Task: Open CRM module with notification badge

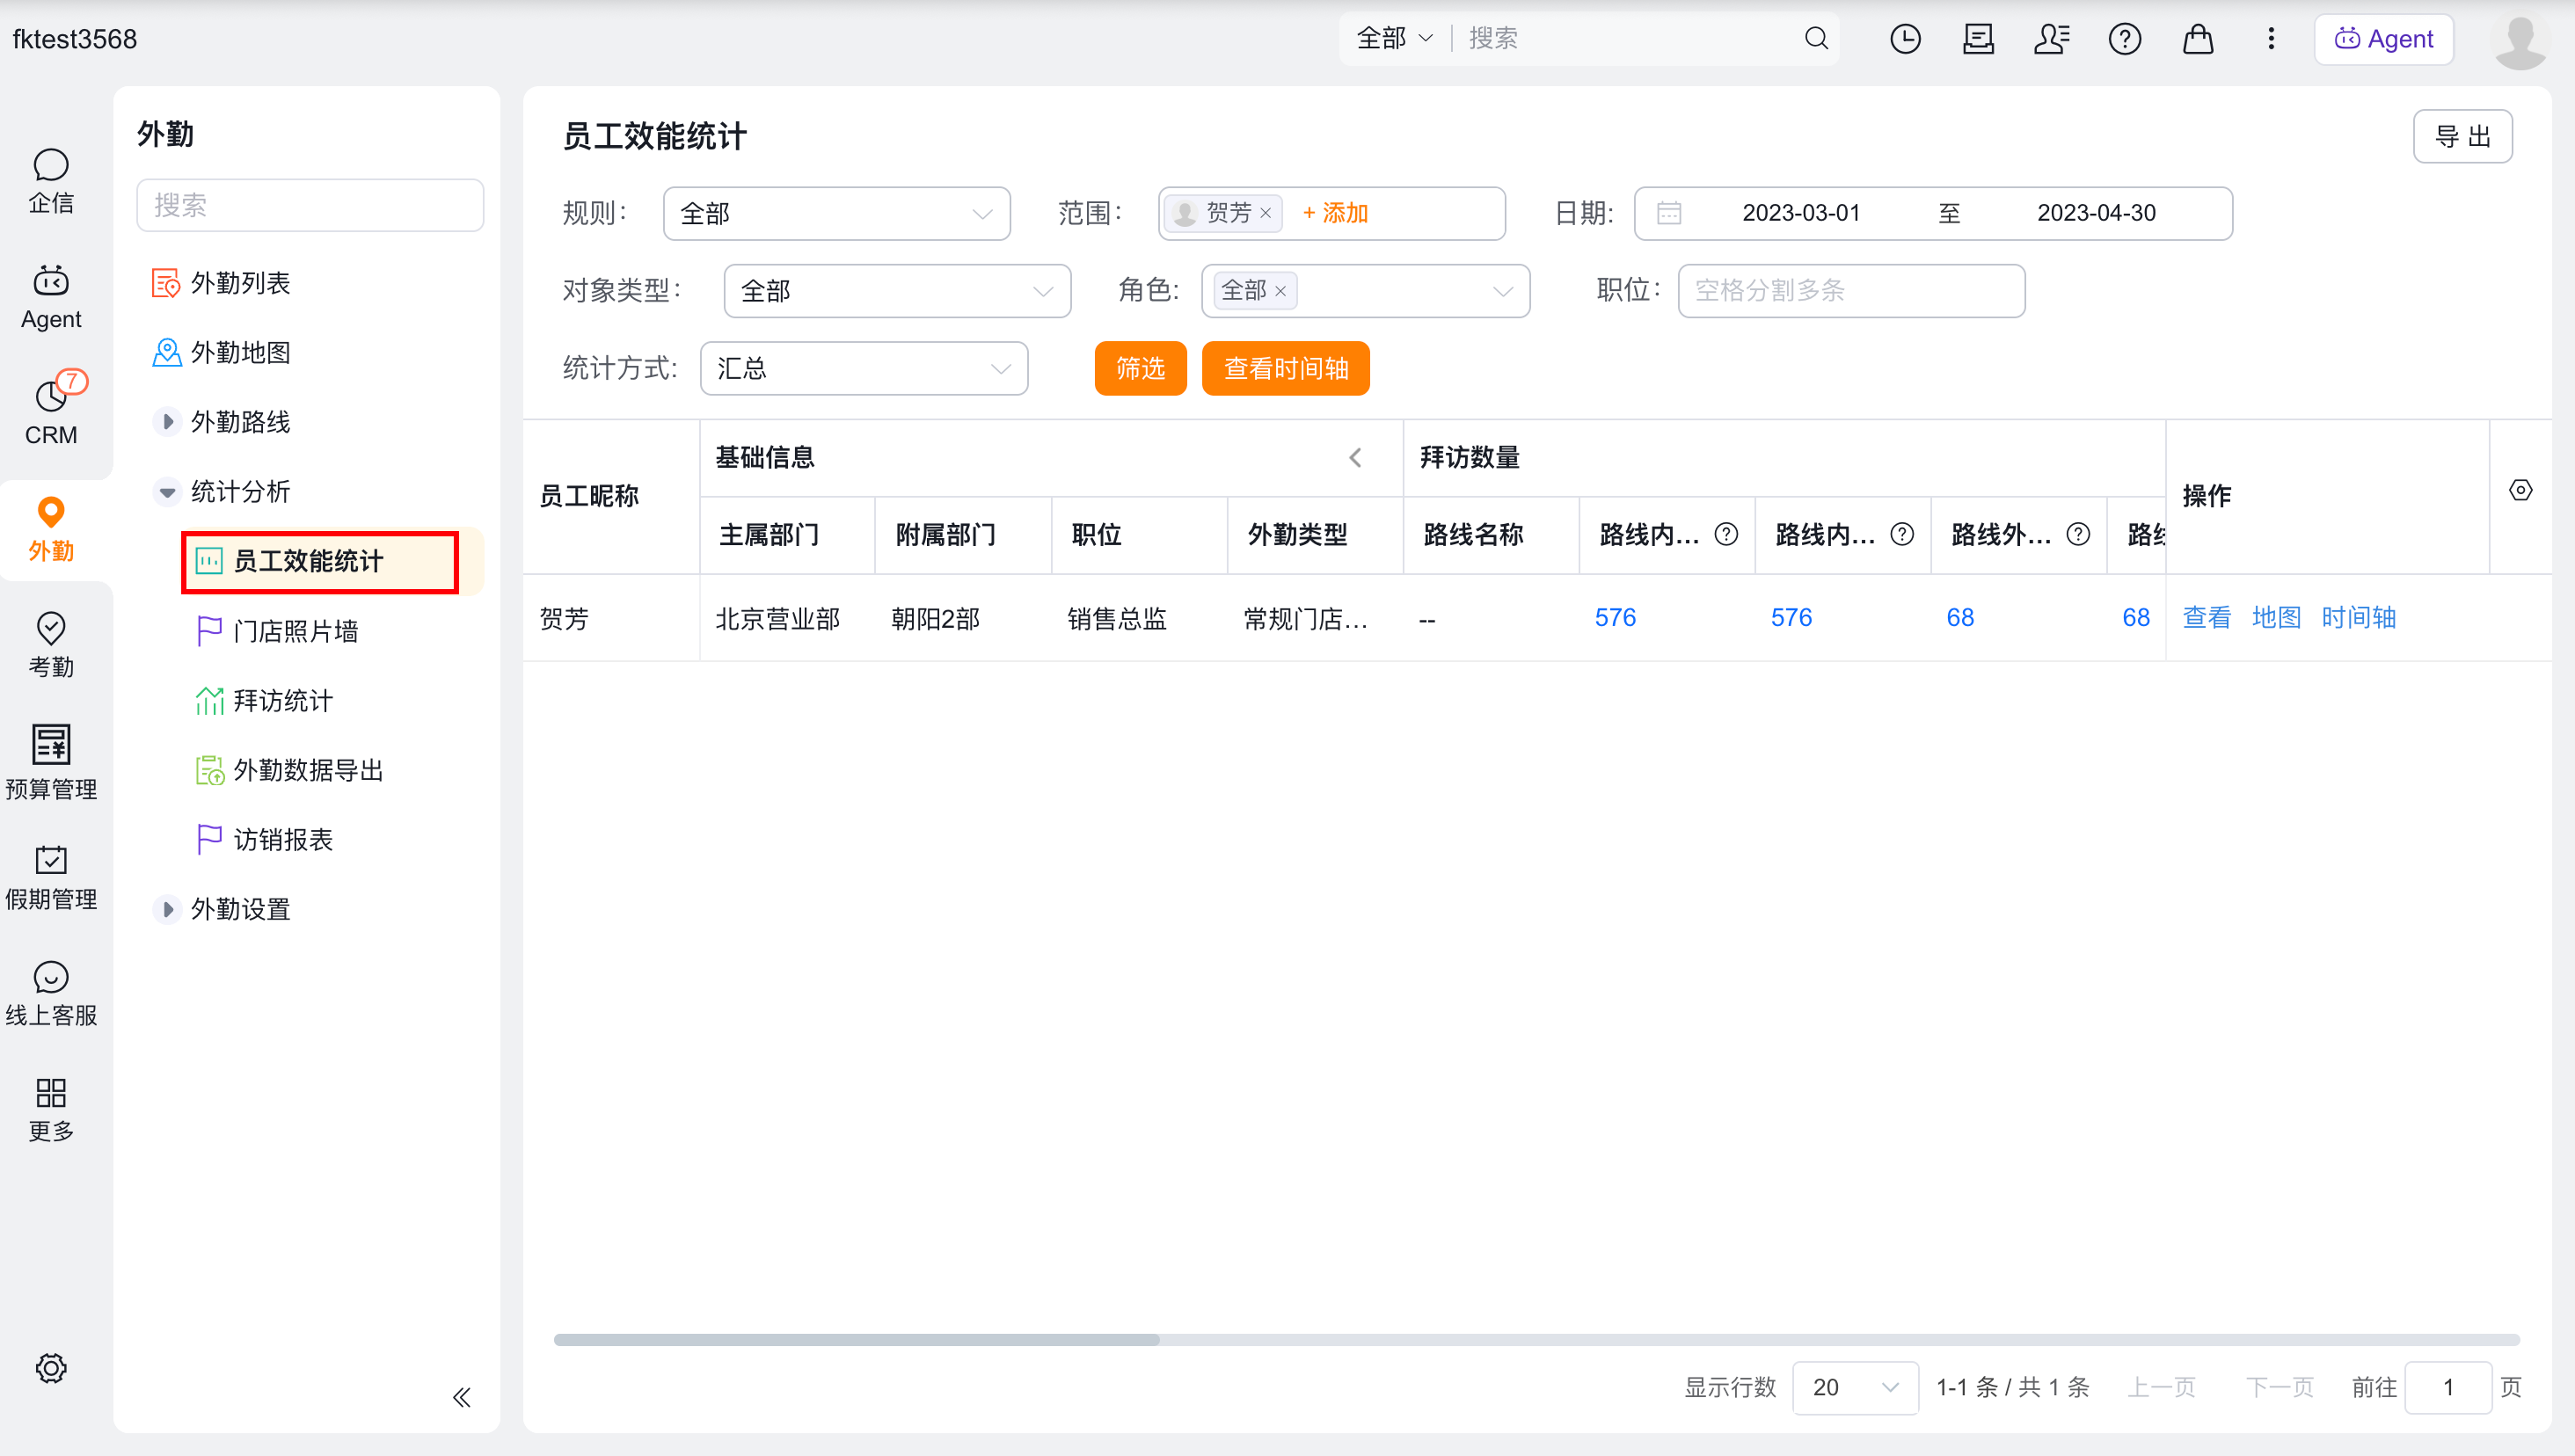Action: 51,410
